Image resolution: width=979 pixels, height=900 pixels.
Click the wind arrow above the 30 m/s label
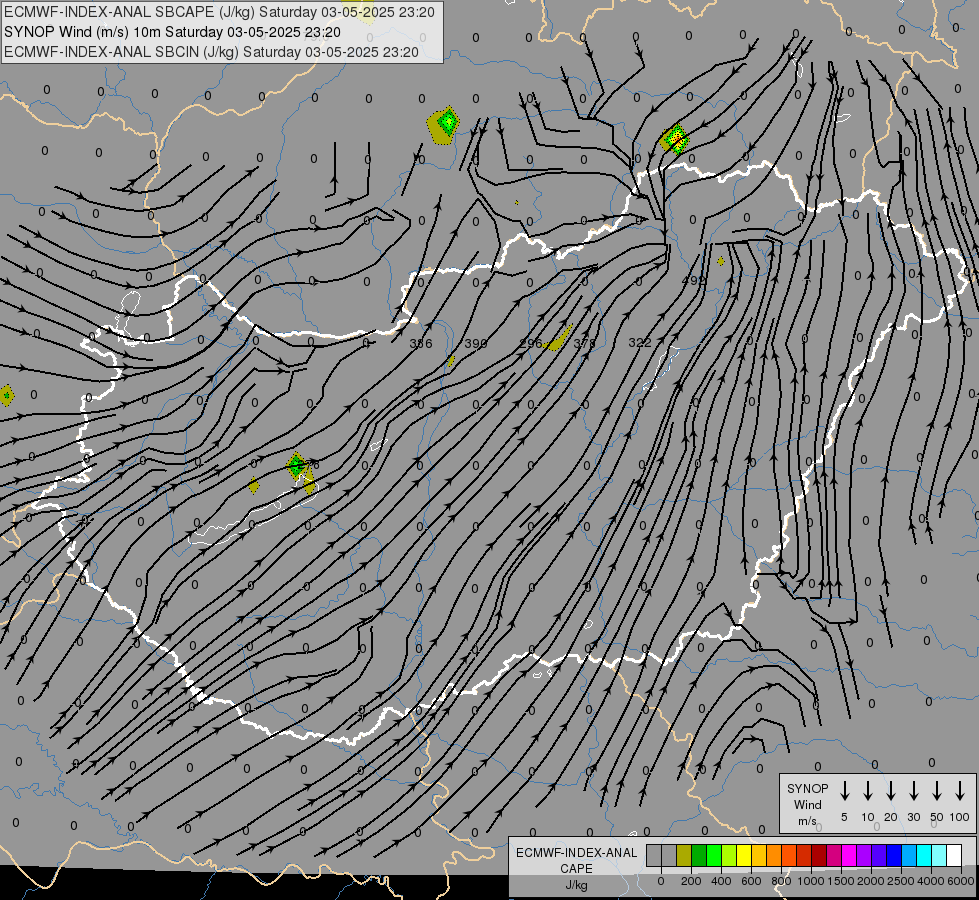pyautogui.click(x=914, y=791)
